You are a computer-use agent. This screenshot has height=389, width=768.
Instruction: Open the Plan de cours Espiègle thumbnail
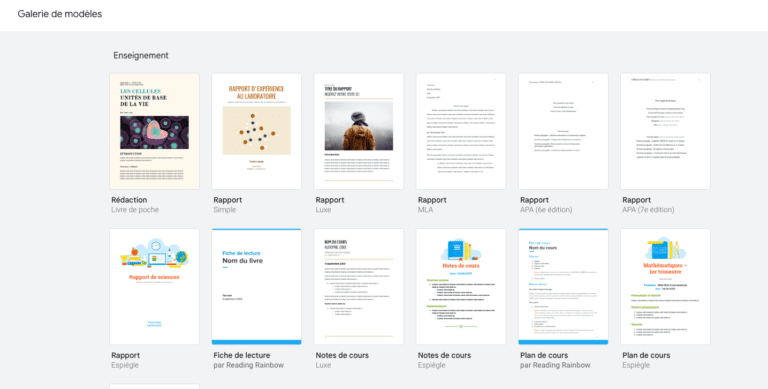click(665, 287)
